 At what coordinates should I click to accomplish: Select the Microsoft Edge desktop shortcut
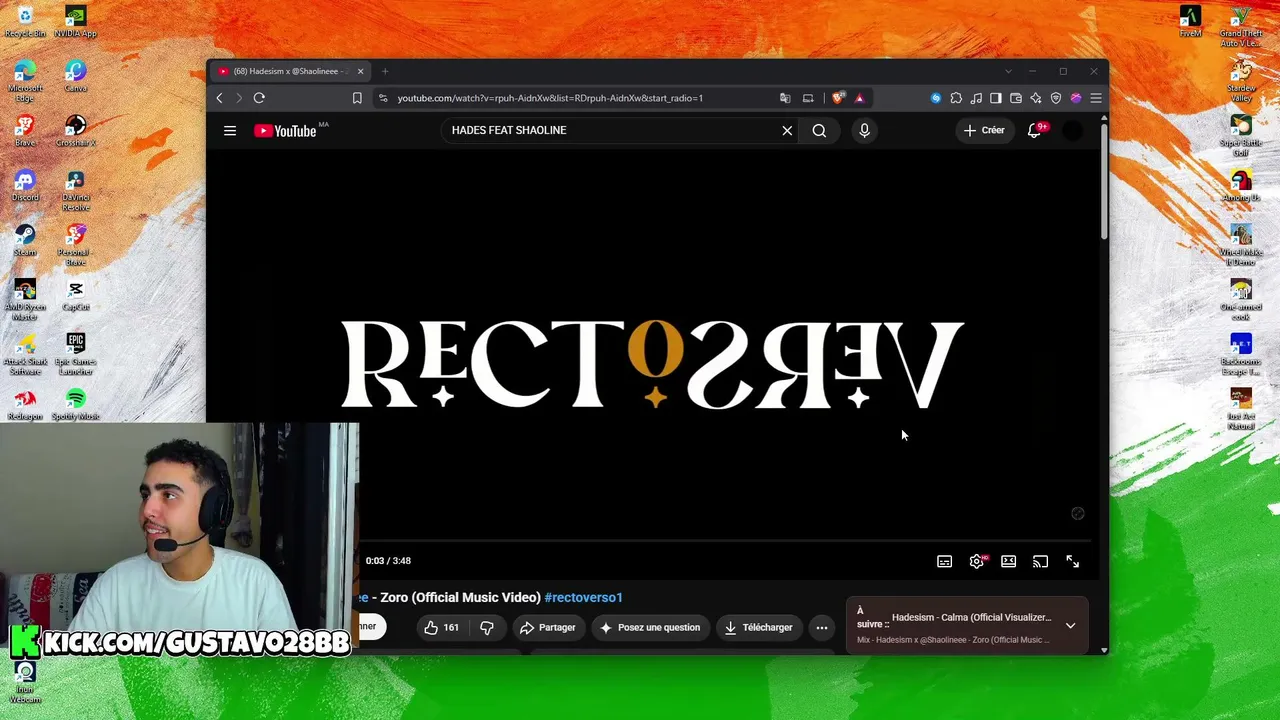[x=25, y=81]
